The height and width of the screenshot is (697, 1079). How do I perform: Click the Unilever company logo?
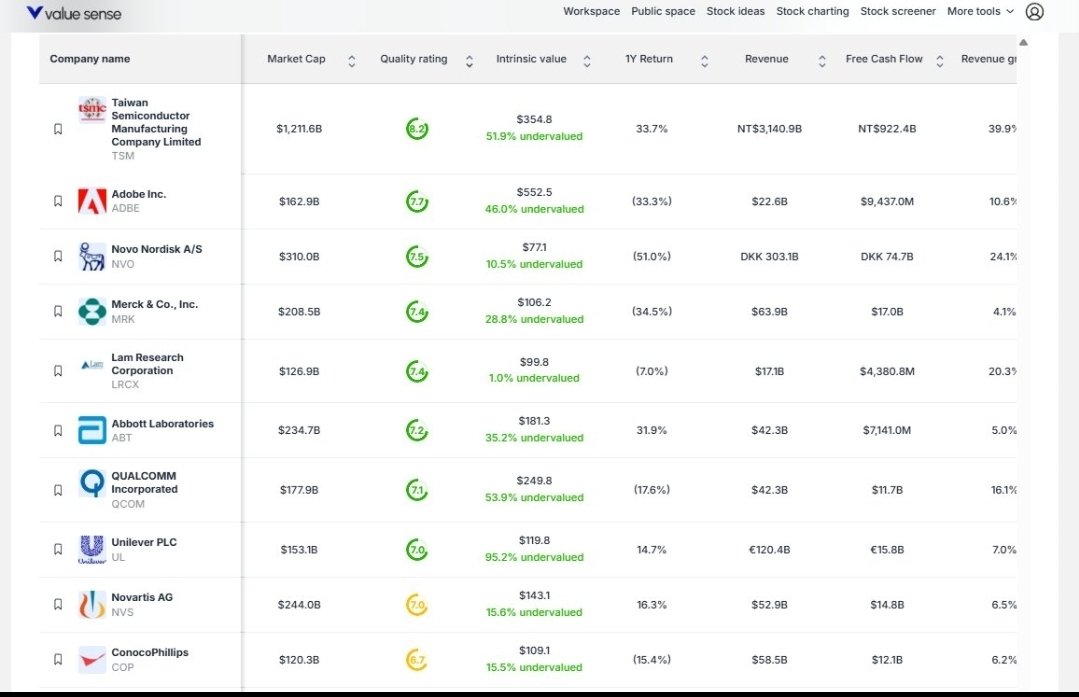(x=92, y=549)
